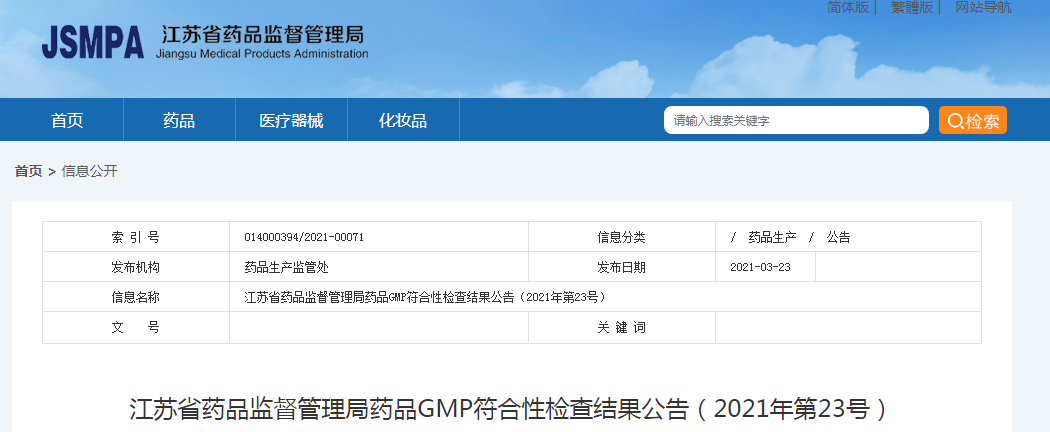Viewport: 1050px width, 432px height.
Task: Select the 药品生产监管处 cell
Action: 379,267
